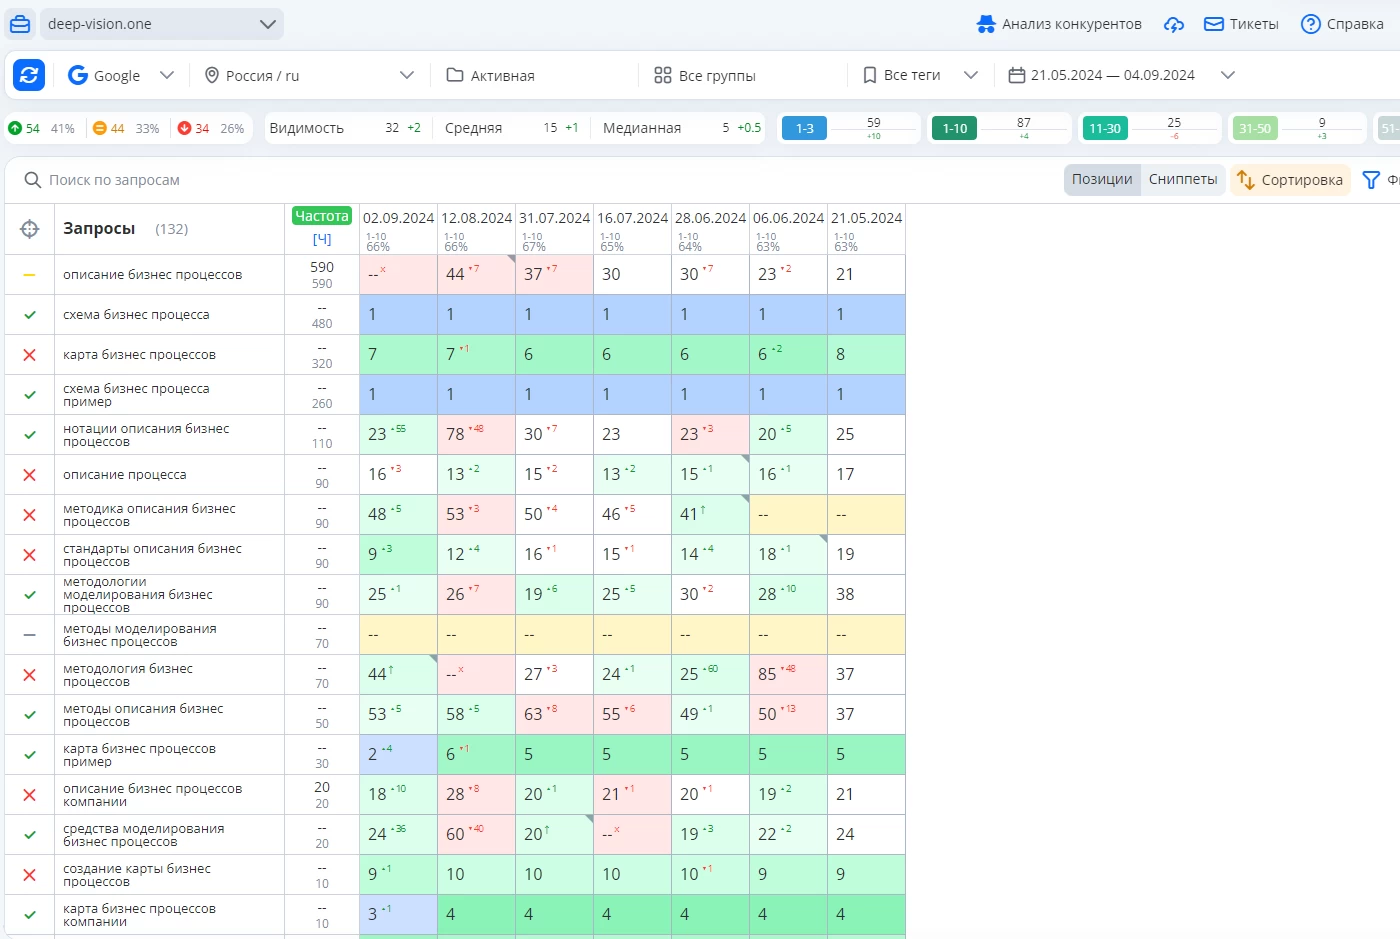Screen dimensions: 1400x939
Task: Select the Позиции tab
Action: (1102, 180)
